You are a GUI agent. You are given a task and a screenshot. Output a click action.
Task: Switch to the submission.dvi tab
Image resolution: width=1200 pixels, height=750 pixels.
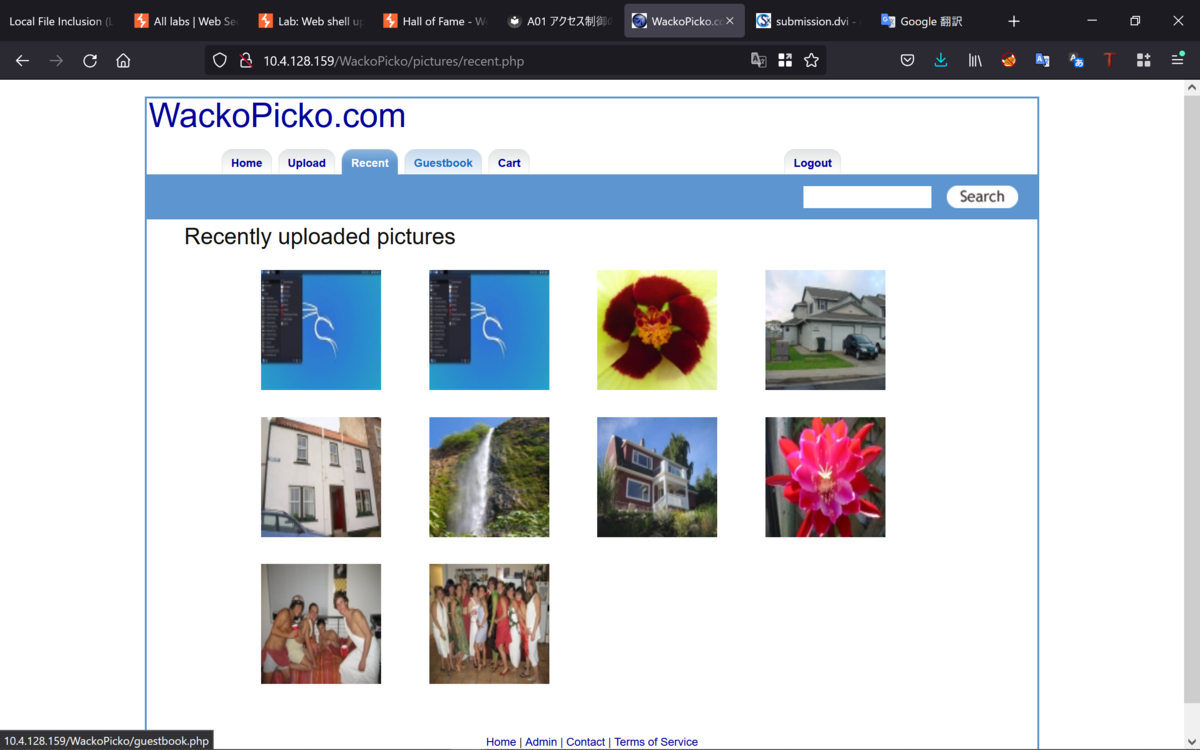pos(808,21)
